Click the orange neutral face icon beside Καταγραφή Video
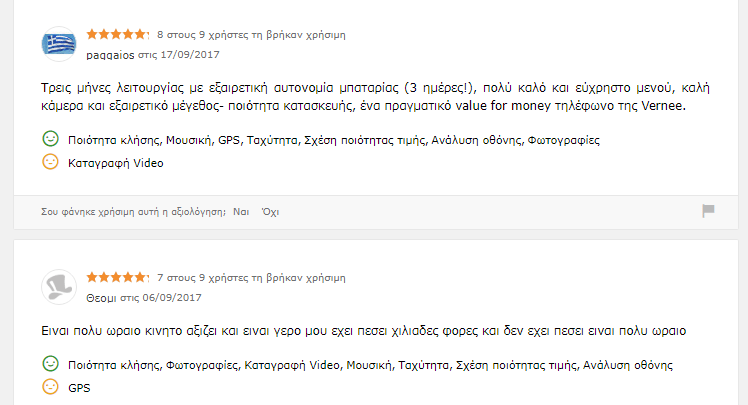The height and width of the screenshot is (405, 748). (x=50, y=162)
